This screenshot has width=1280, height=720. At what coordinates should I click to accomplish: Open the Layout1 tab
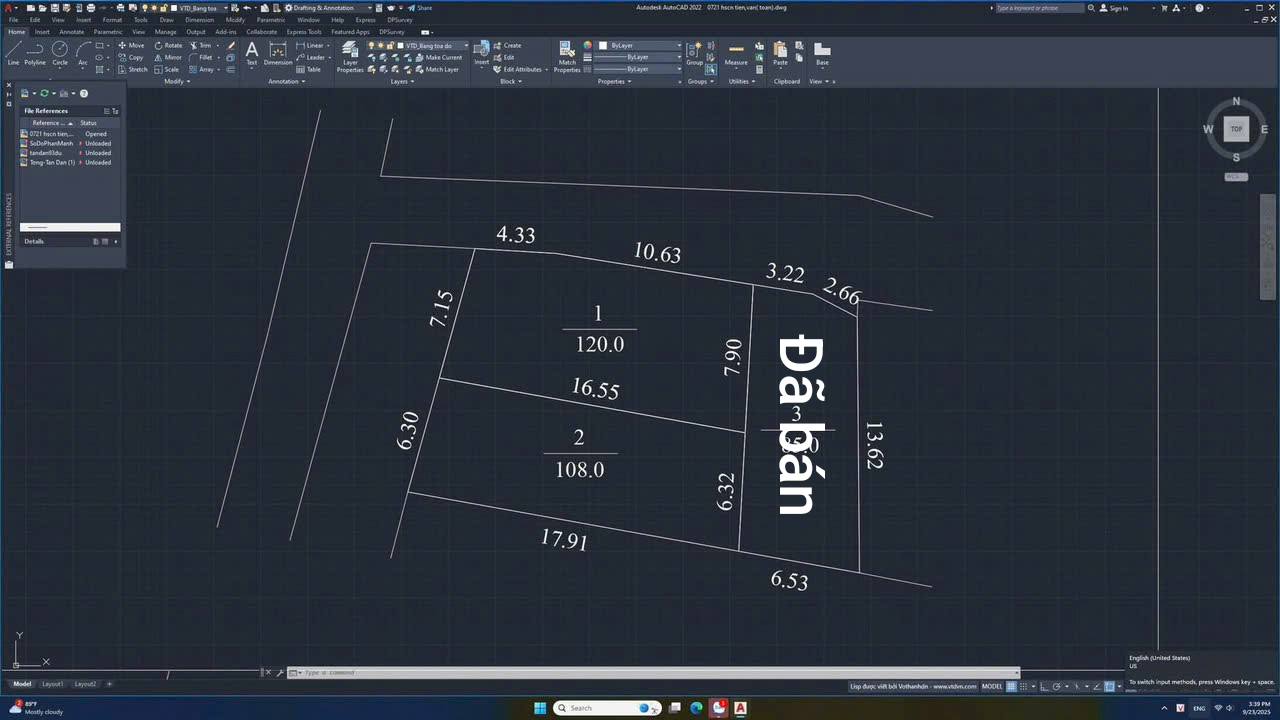(53, 684)
